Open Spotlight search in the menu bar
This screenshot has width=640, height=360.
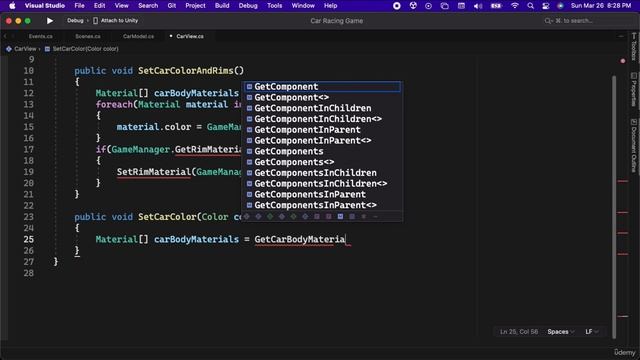tap(530, 6)
